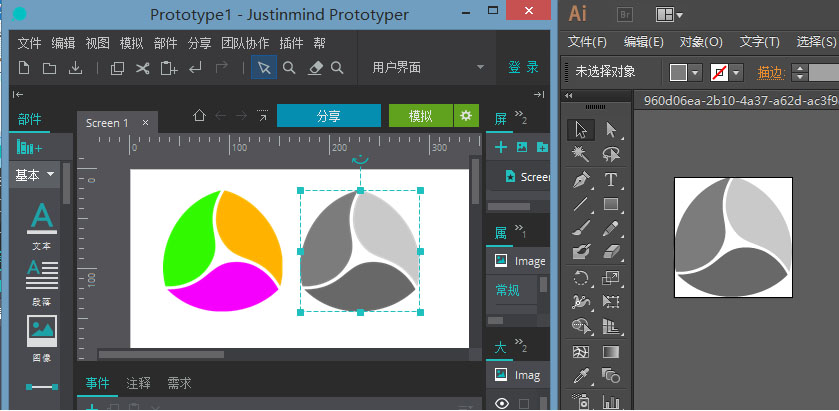Open simulation settings gear button
This screenshot has height=411, width=839.
[466, 116]
